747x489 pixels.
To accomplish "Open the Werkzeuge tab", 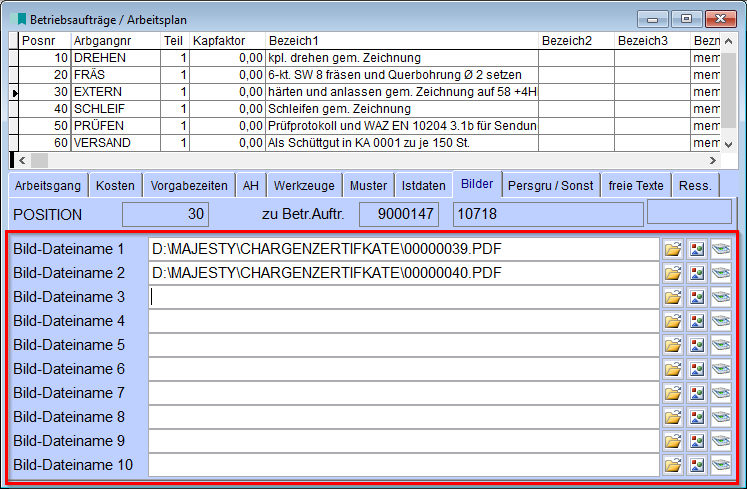I will [303, 186].
